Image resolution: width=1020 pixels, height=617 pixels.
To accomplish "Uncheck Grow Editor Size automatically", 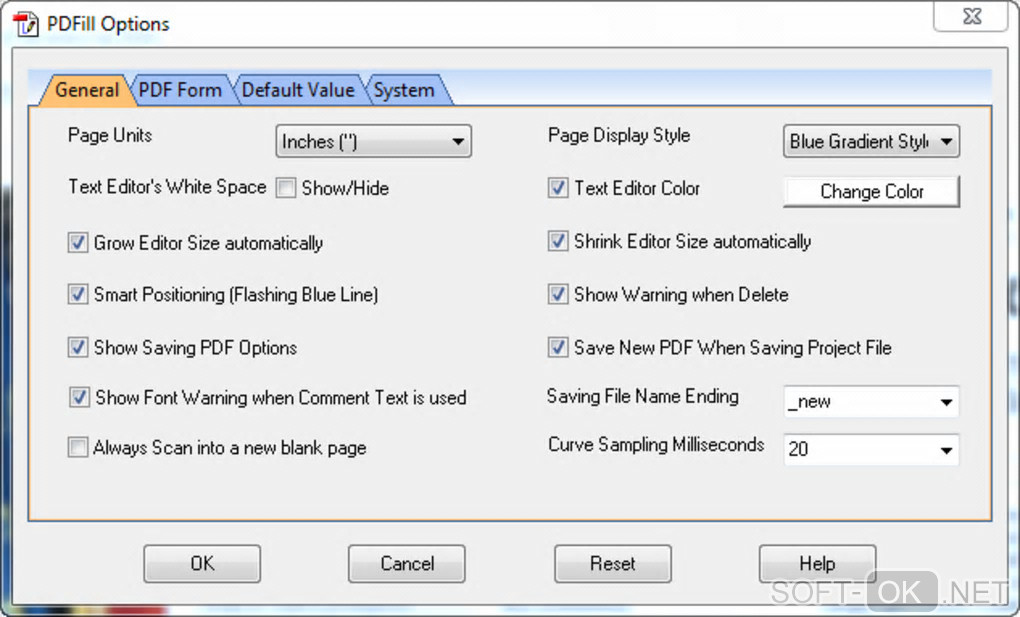I will [x=78, y=242].
